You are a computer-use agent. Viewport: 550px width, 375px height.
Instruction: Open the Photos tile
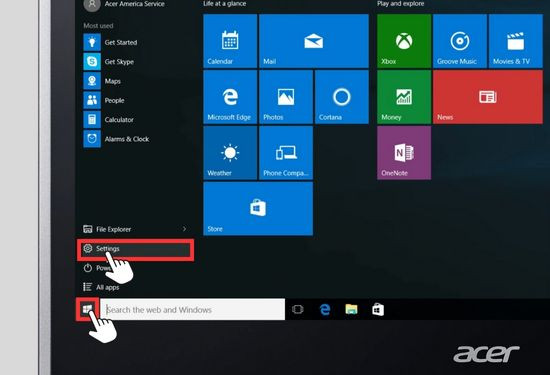tap(286, 97)
